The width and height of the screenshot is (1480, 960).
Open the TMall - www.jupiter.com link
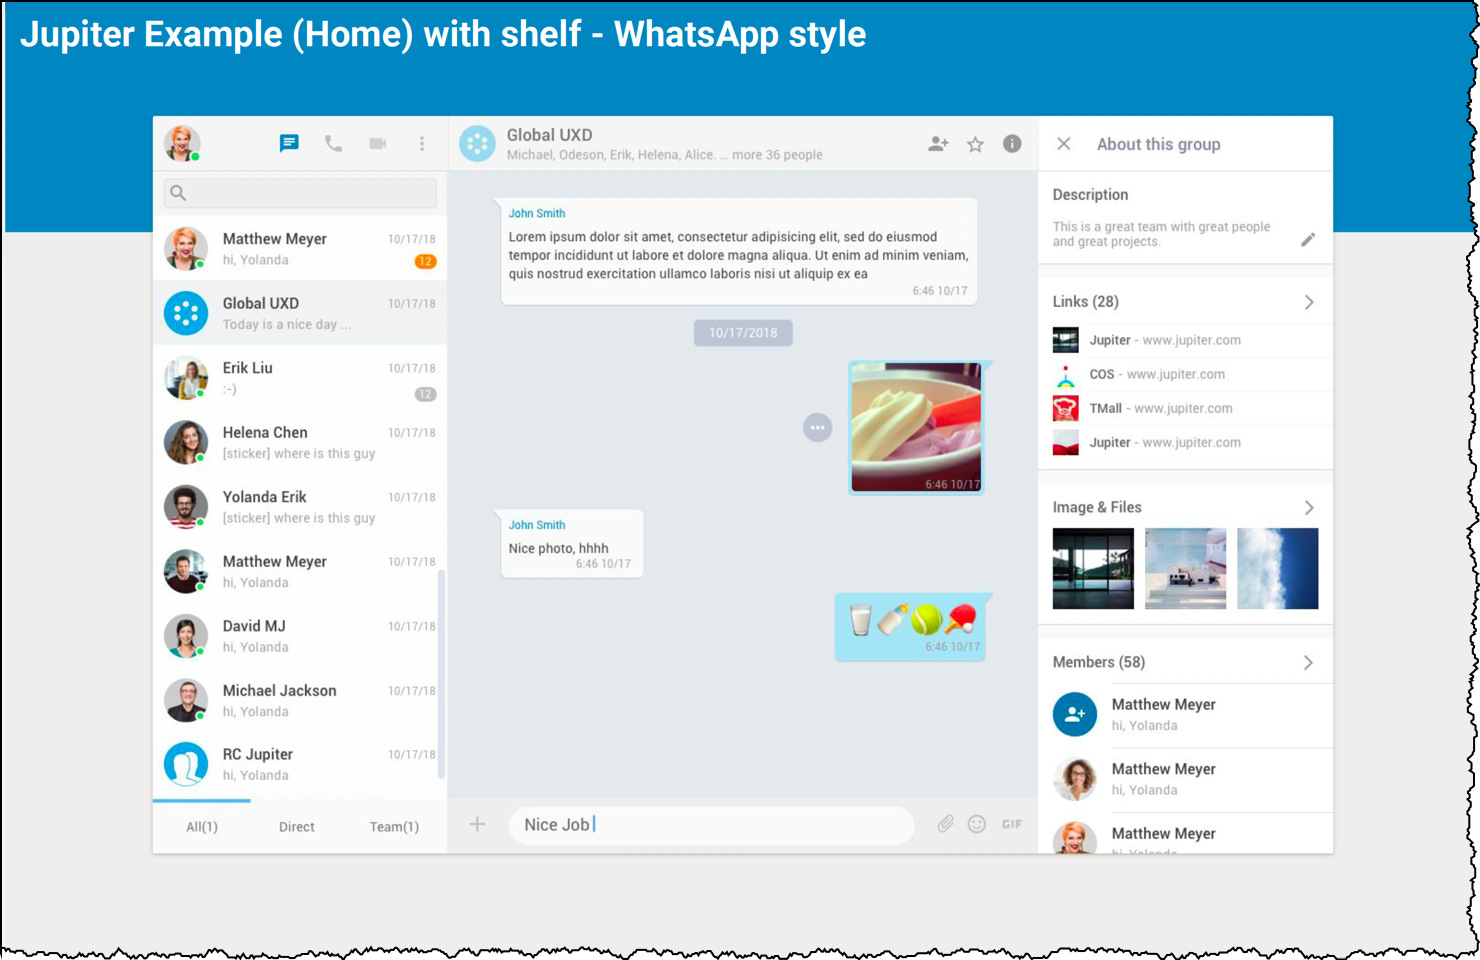pyautogui.click(x=1161, y=408)
